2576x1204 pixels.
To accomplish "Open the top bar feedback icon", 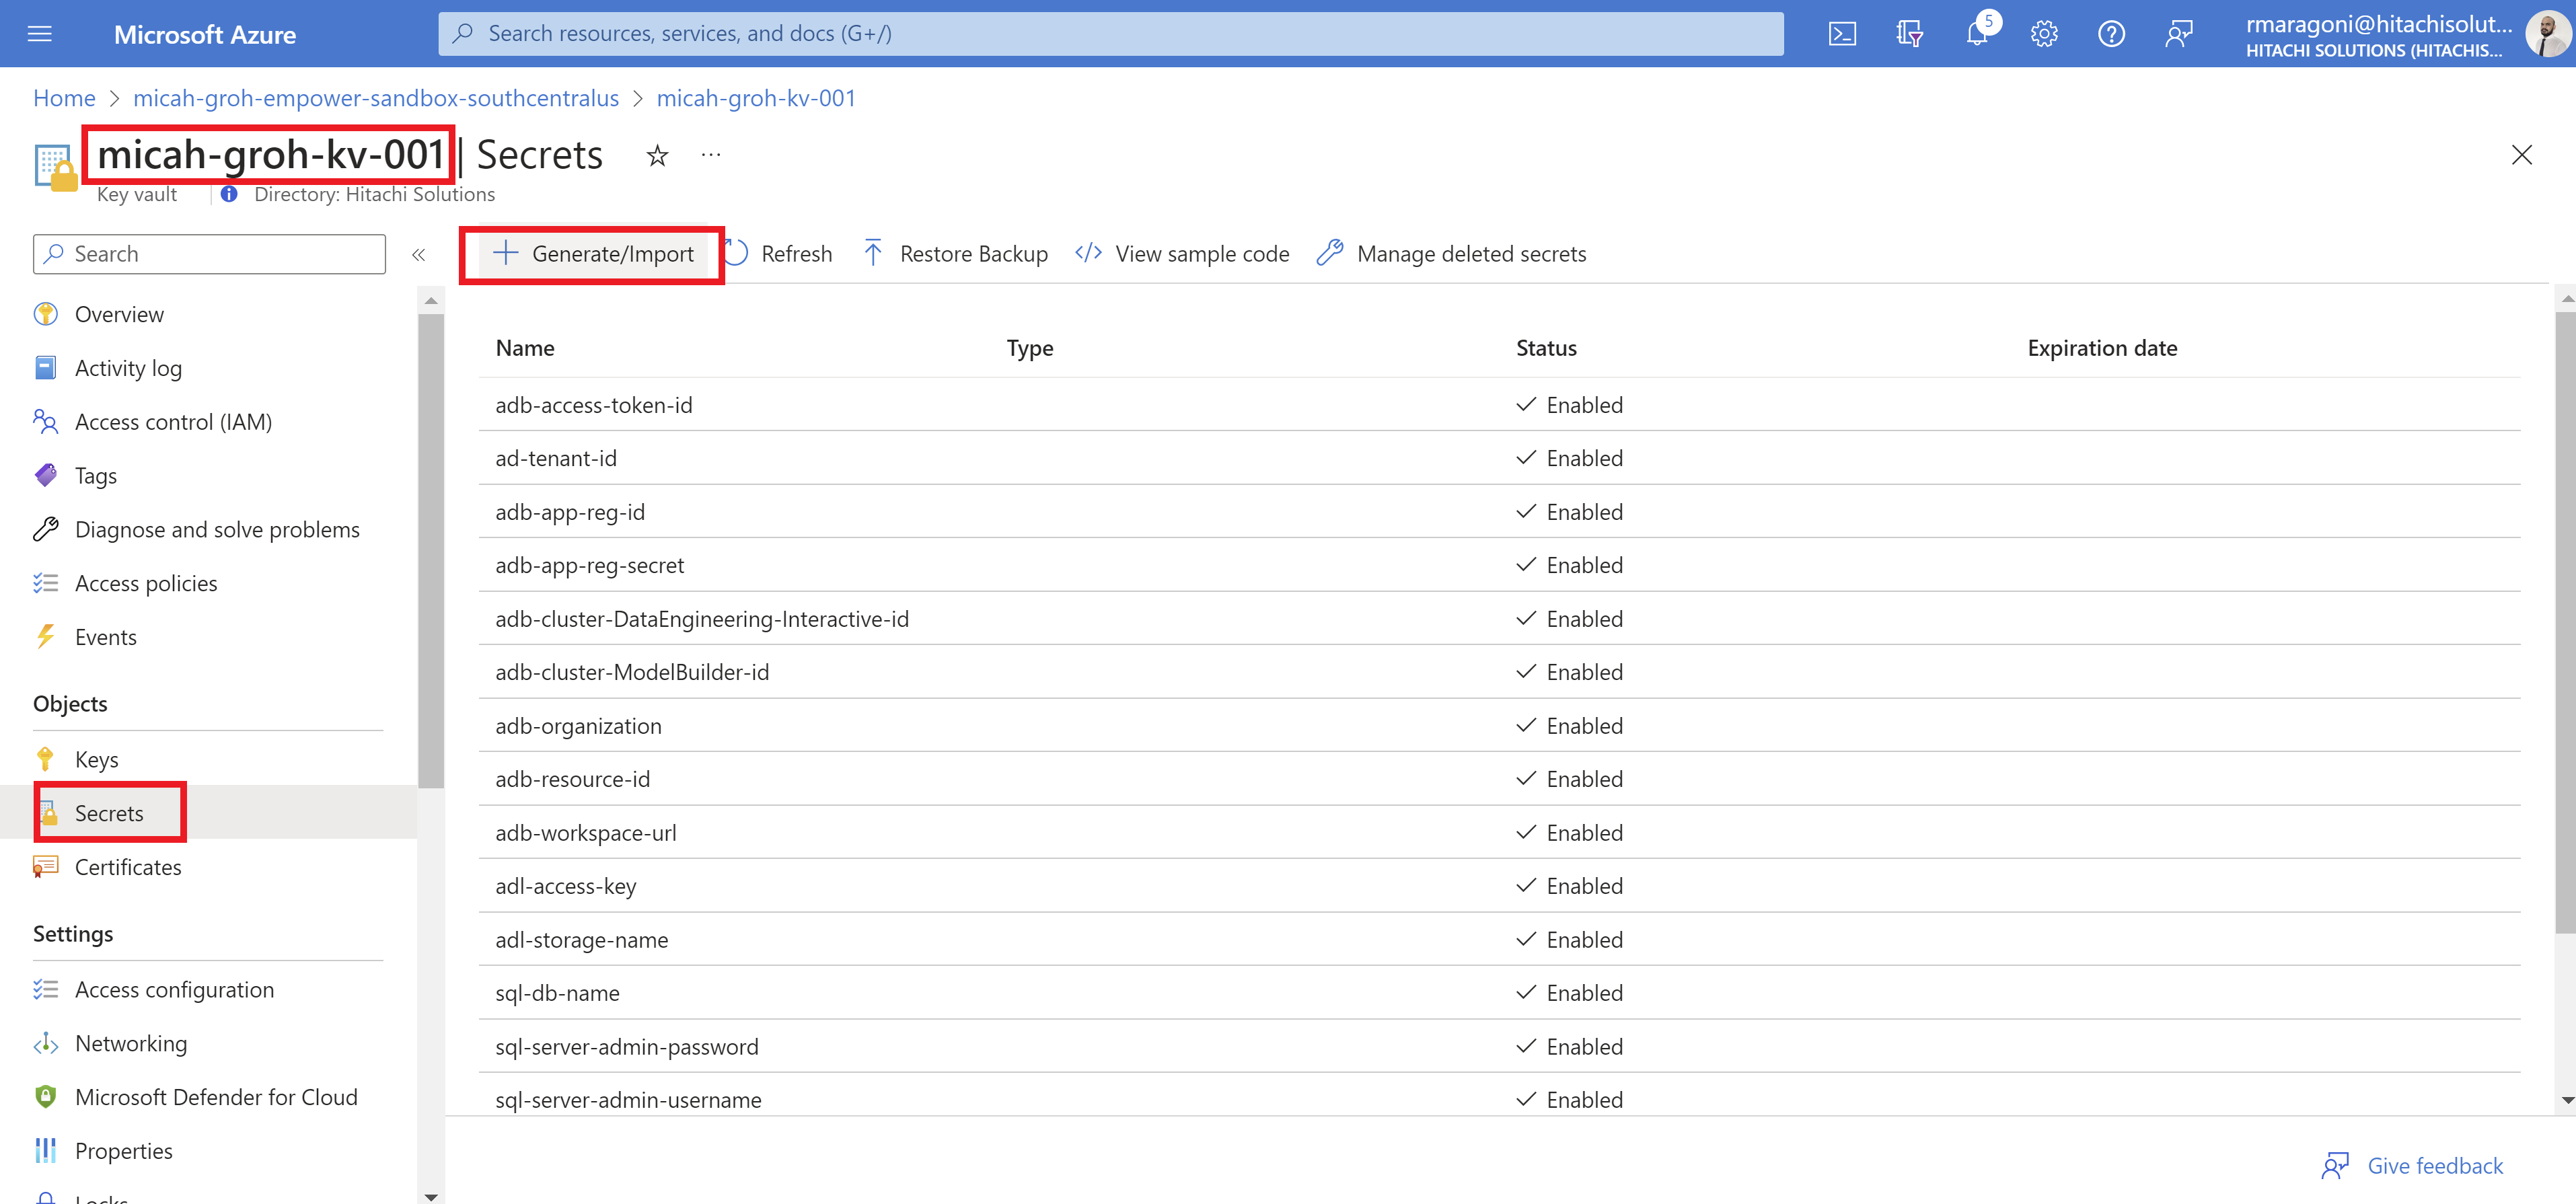I will tap(2178, 34).
